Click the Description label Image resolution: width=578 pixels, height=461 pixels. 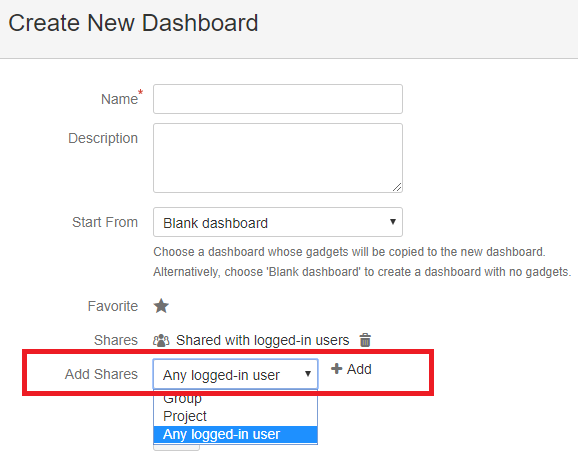coord(103,138)
